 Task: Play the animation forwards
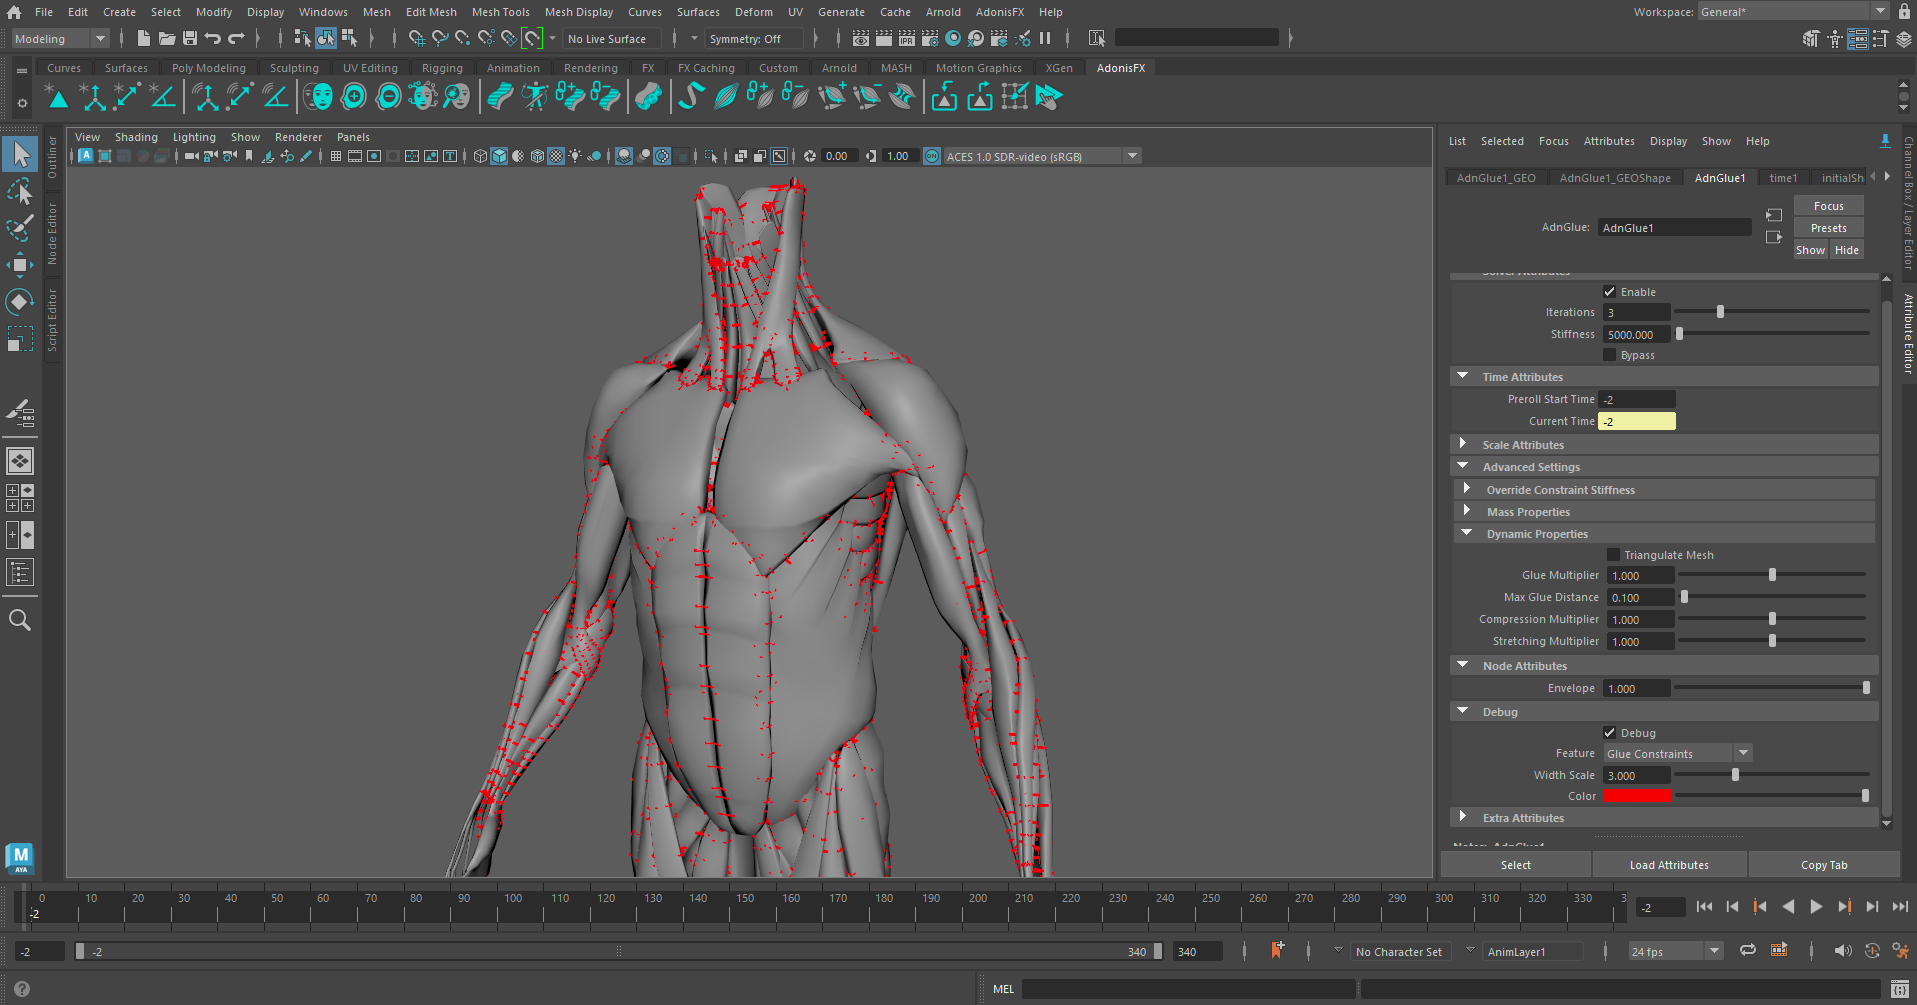coord(1816,907)
